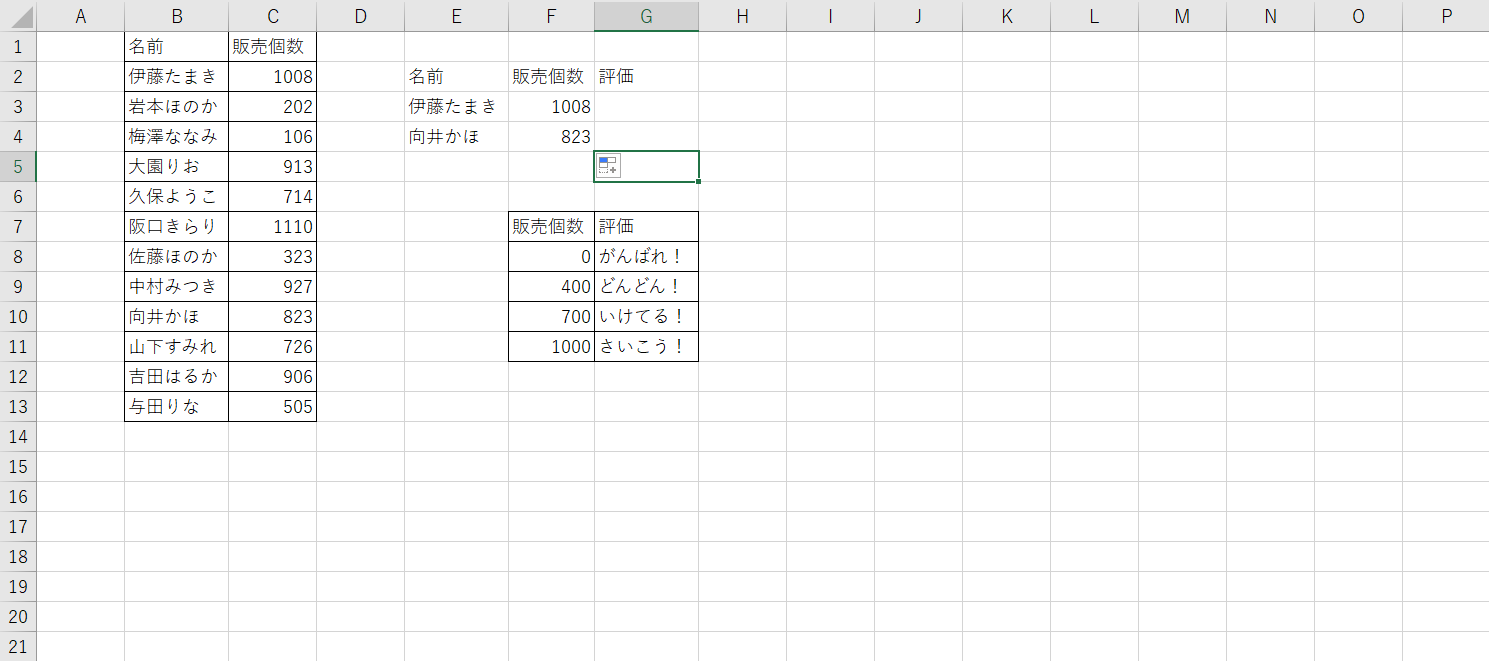Image resolution: width=1489 pixels, height=661 pixels.
Task: Click threshold value 400 in lookup table
Action: click(551, 287)
